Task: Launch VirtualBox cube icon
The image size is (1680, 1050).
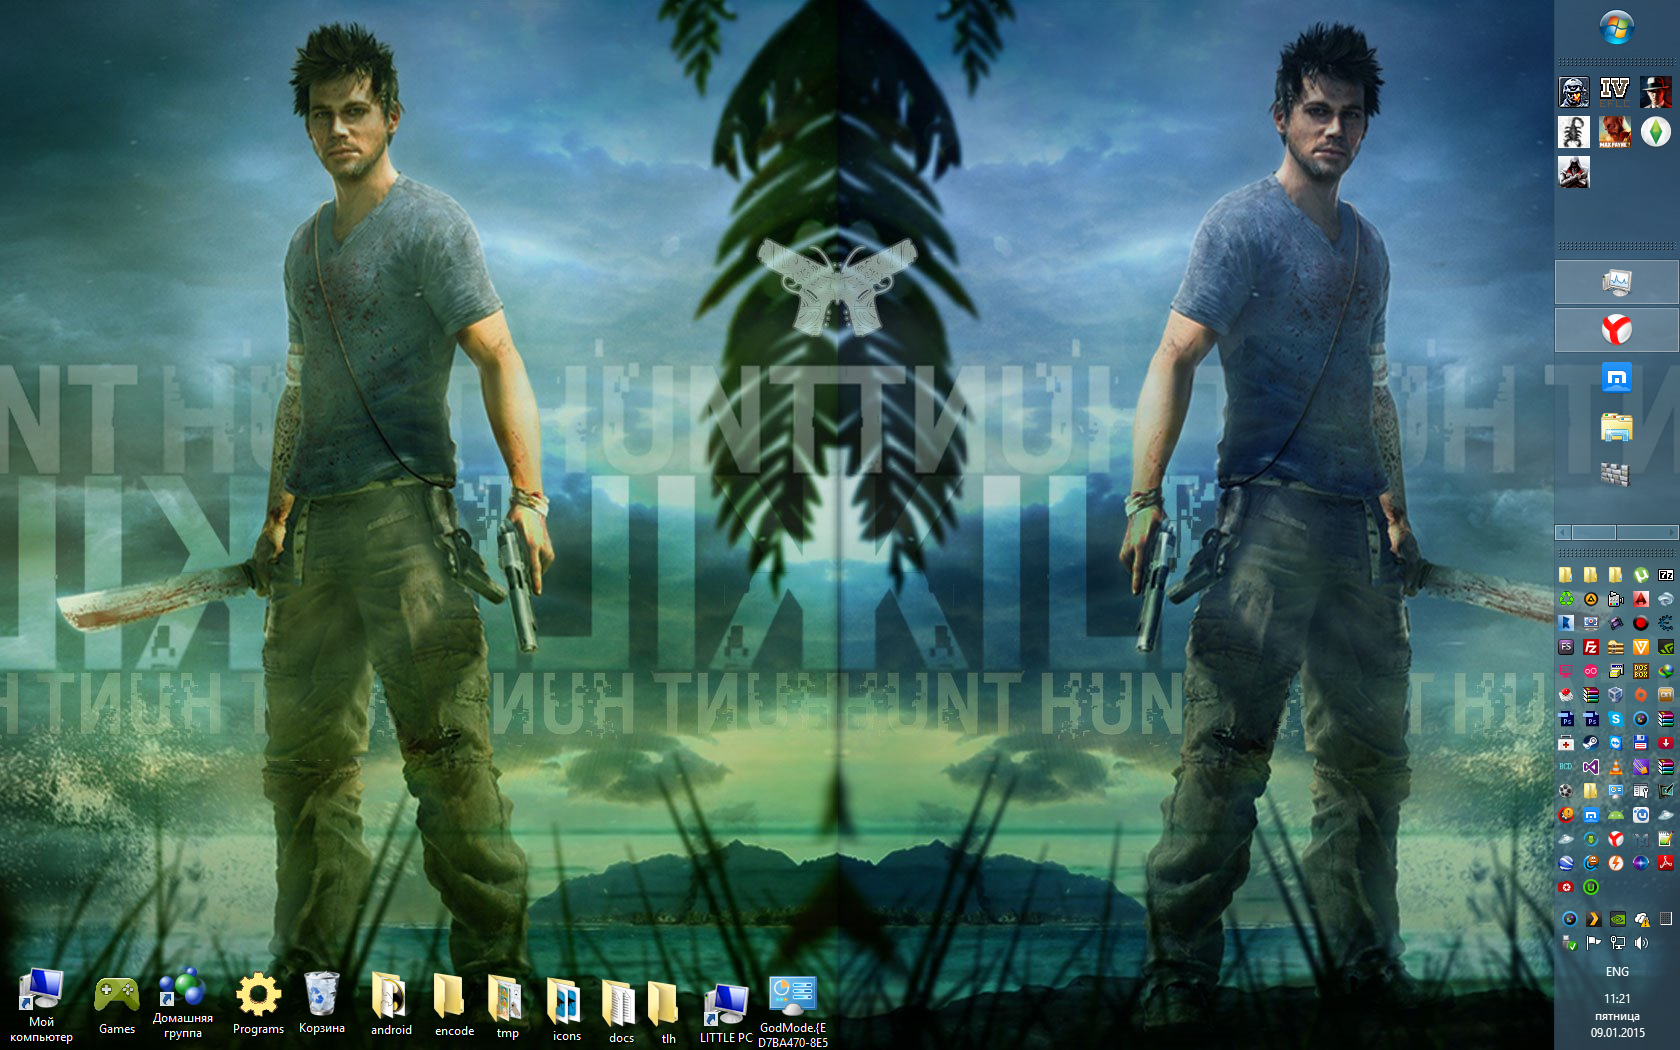Action: click(x=1616, y=694)
